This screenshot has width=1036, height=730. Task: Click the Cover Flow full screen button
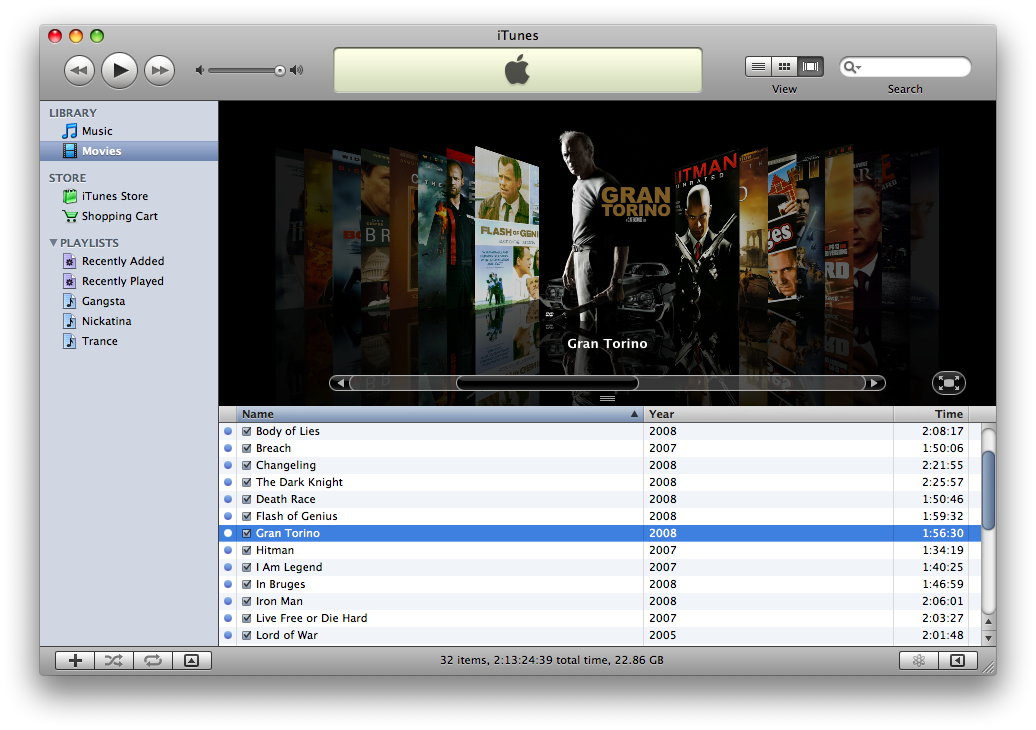(x=949, y=383)
